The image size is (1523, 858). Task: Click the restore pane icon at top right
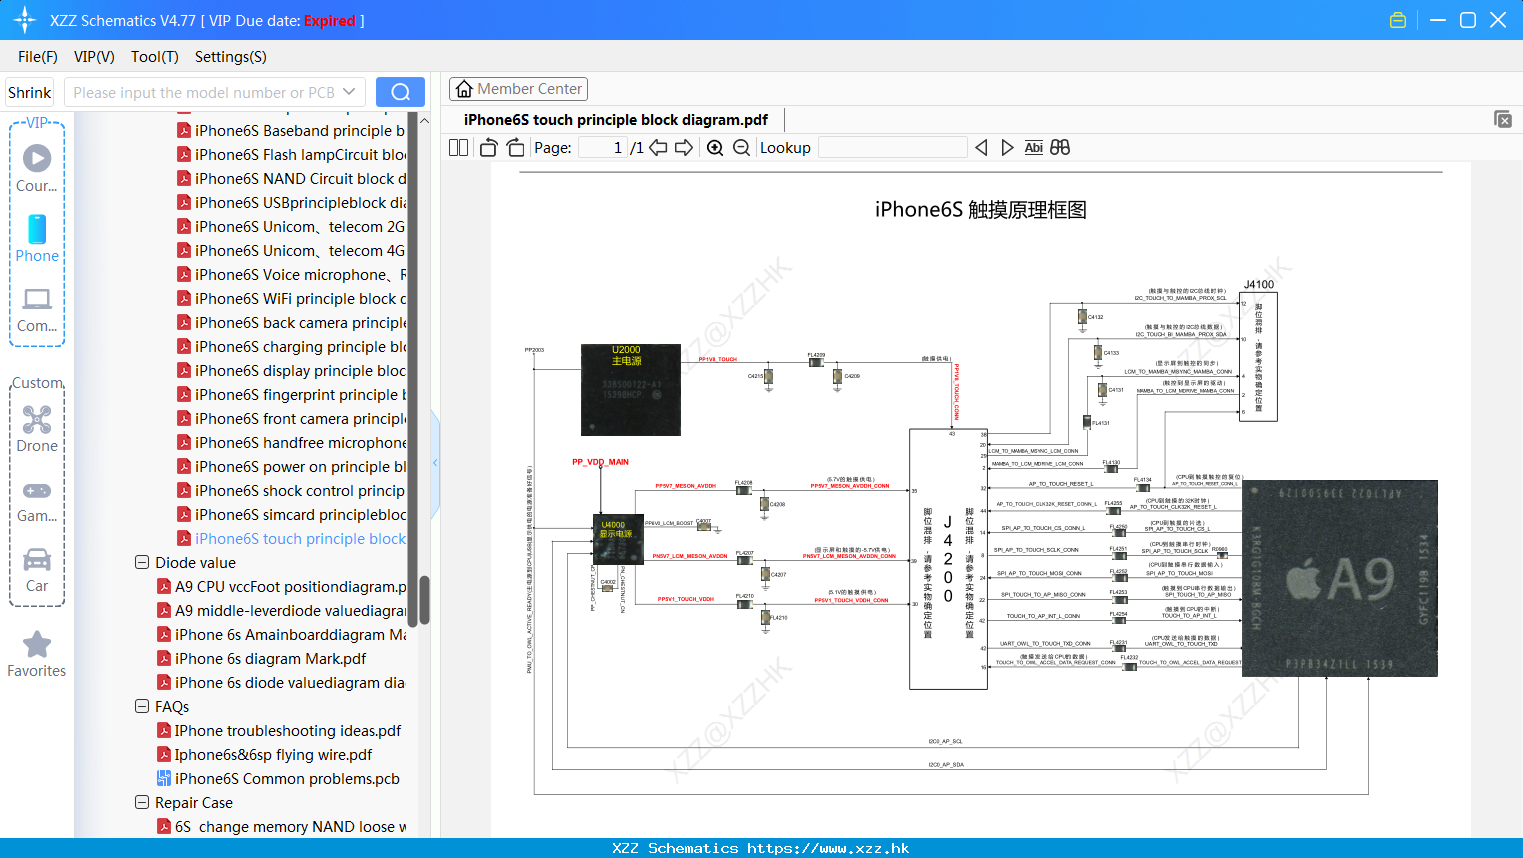(1502, 119)
